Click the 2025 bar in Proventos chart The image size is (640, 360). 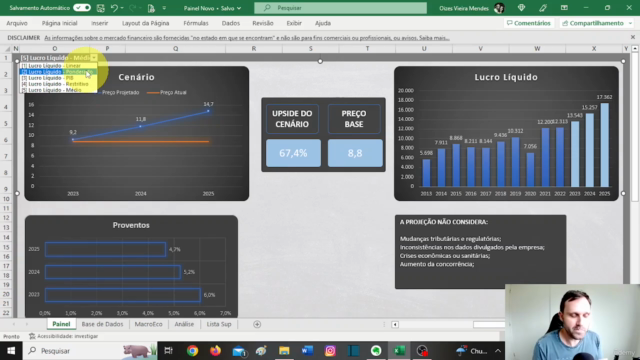tap(105, 249)
